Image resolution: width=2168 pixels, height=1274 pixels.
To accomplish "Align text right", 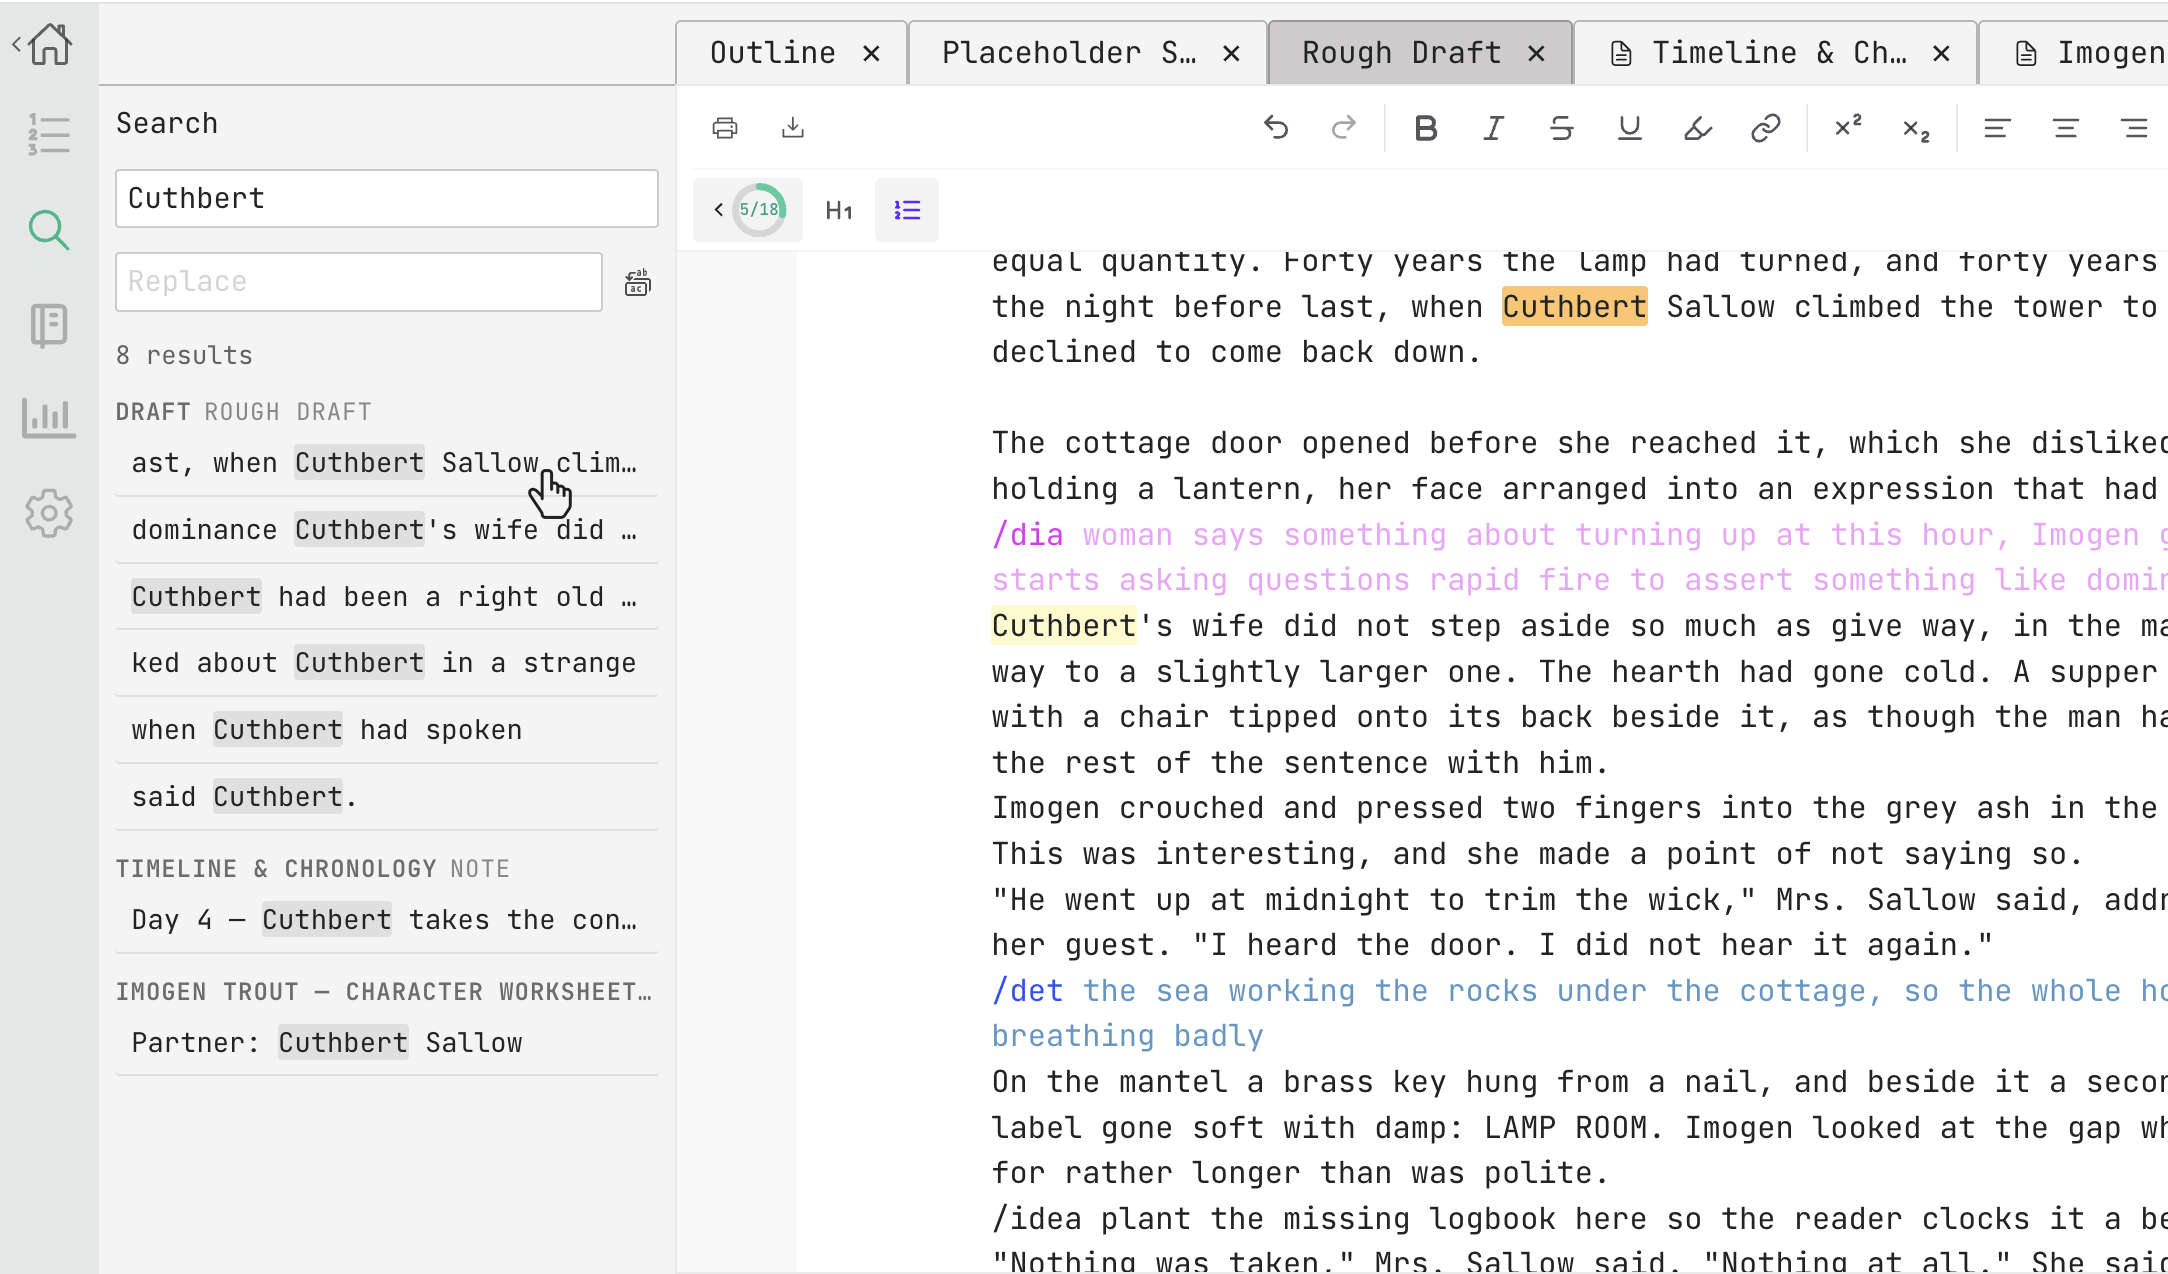I will coord(2134,128).
